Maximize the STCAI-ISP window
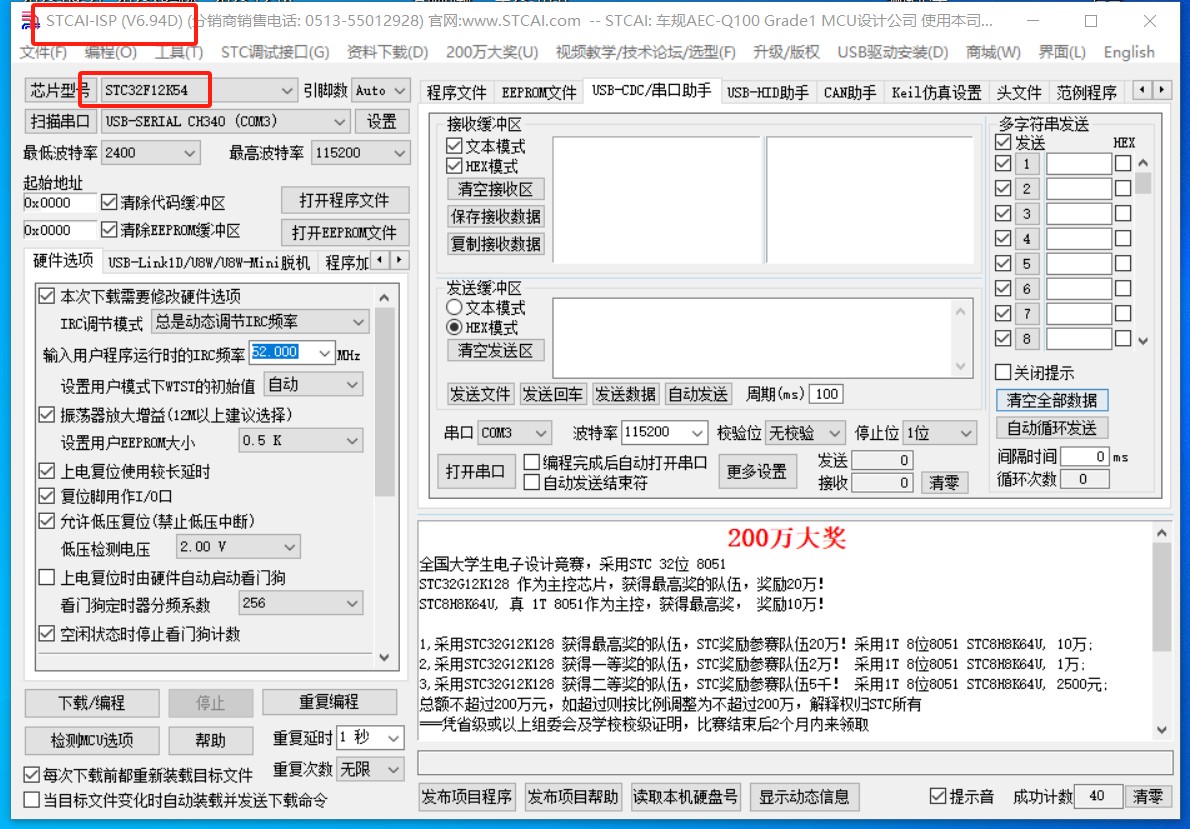The width and height of the screenshot is (1190, 829). point(1091,21)
